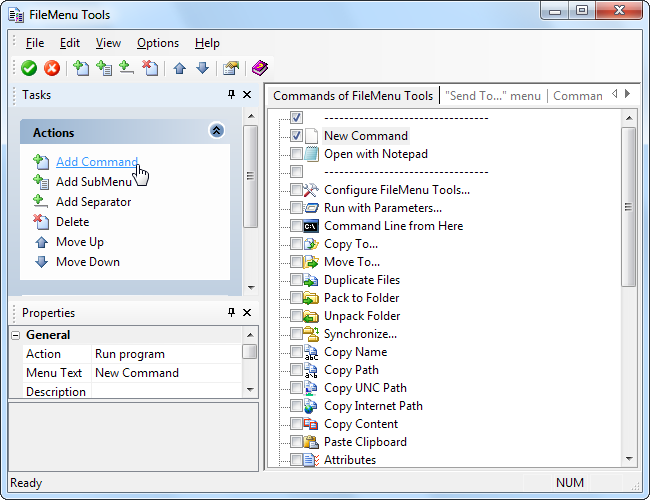Image resolution: width=650 pixels, height=500 pixels.
Task: Collapse the General properties section
Action: pyautogui.click(x=15, y=335)
